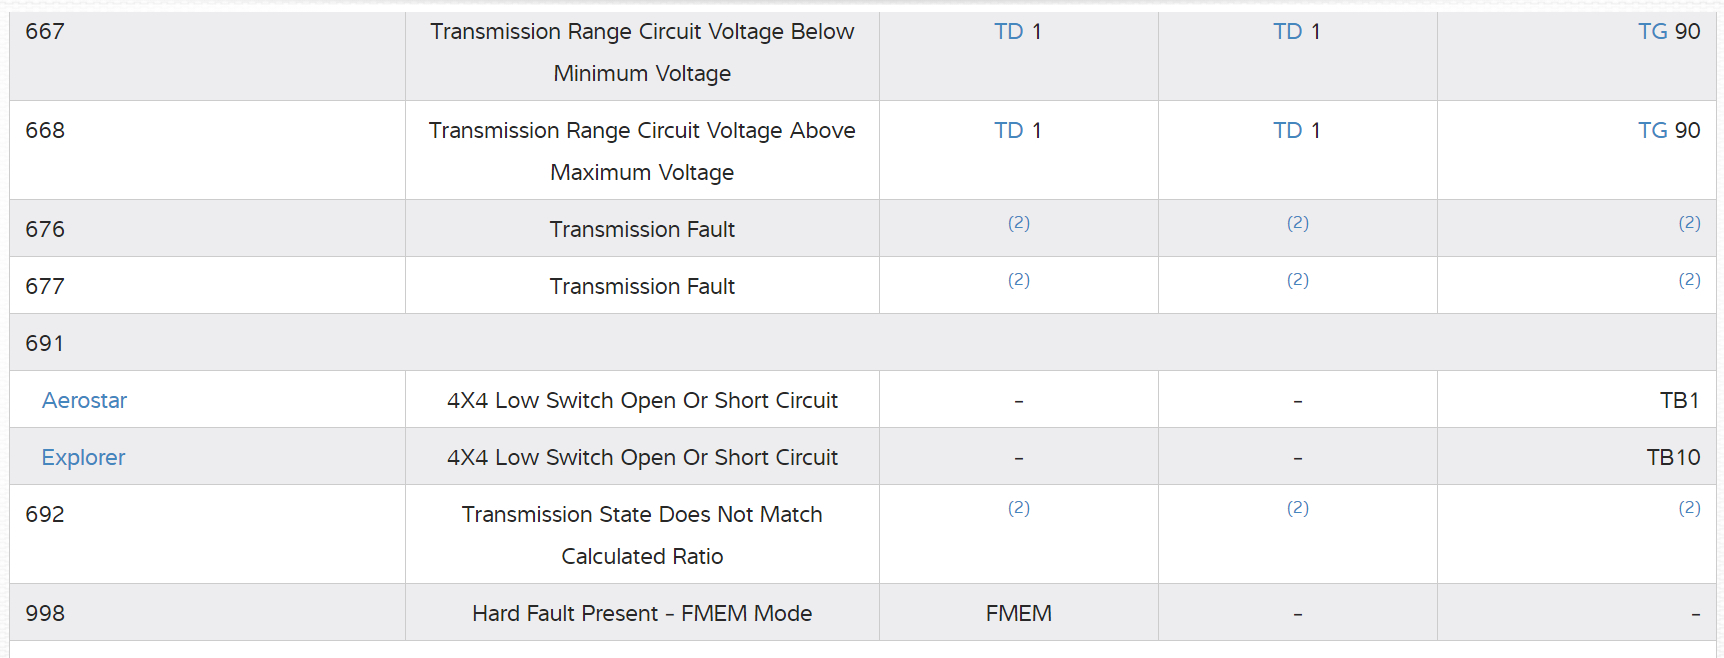Click the TG link in row 667
This screenshot has height=658, width=1724.
click(x=1652, y=31)
